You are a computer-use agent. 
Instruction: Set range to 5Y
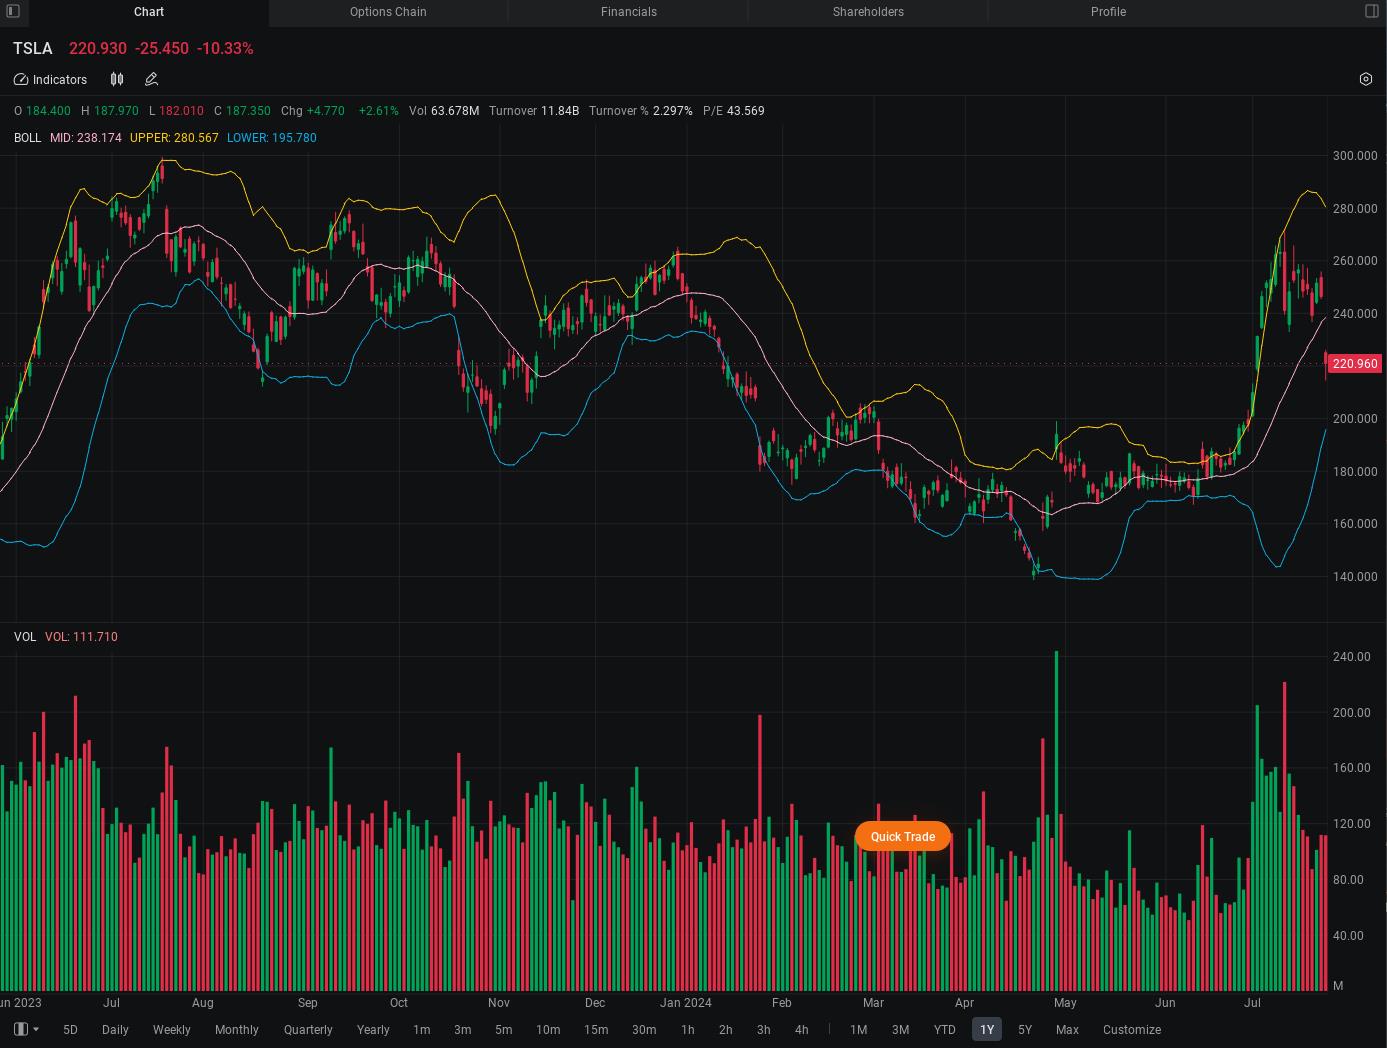(x=1024, y=1029)
